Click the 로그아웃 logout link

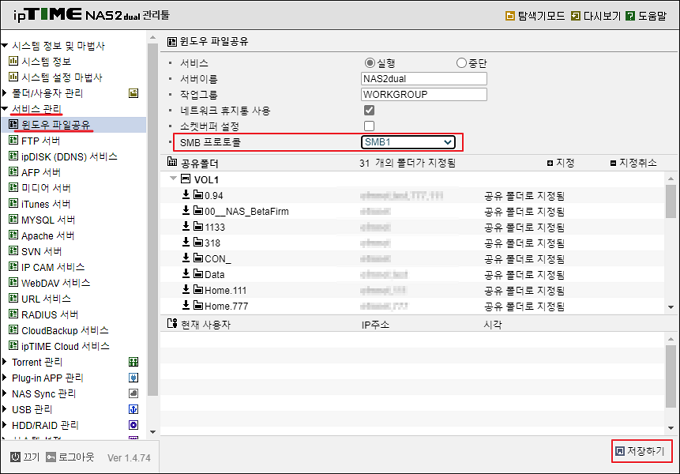click(70, 457)
